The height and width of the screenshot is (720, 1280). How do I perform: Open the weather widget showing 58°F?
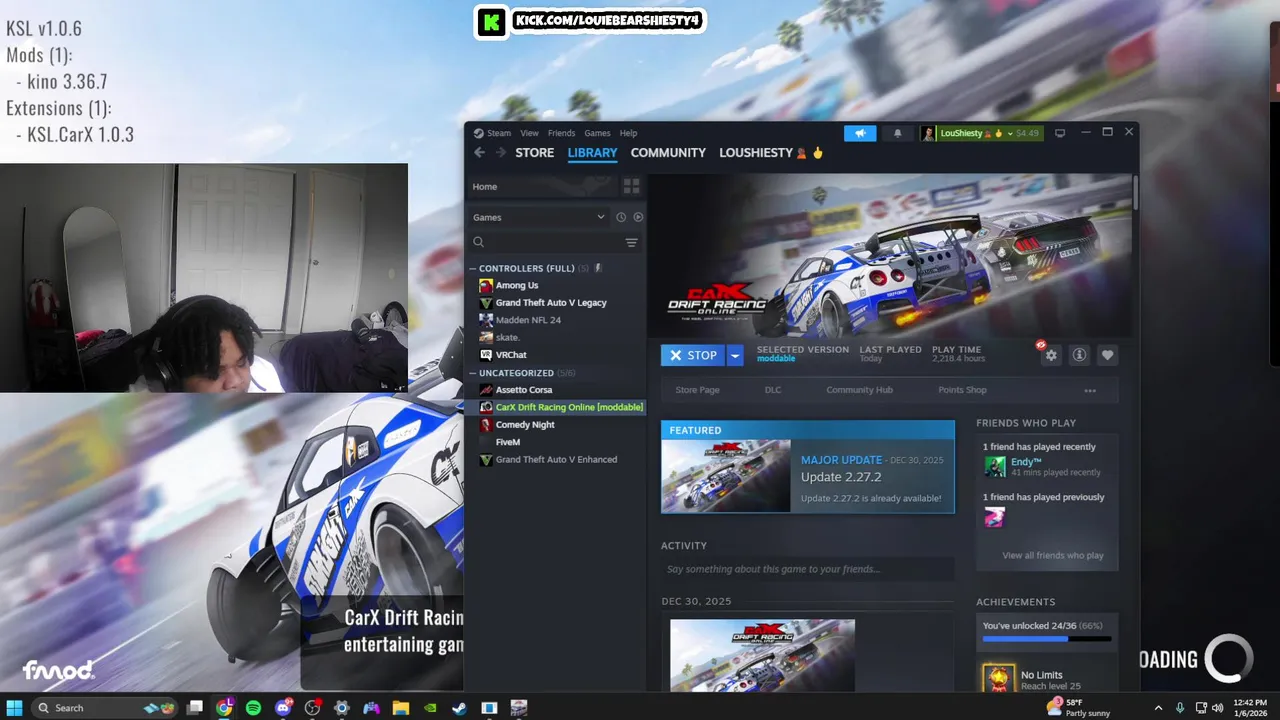pos(1080,707)
